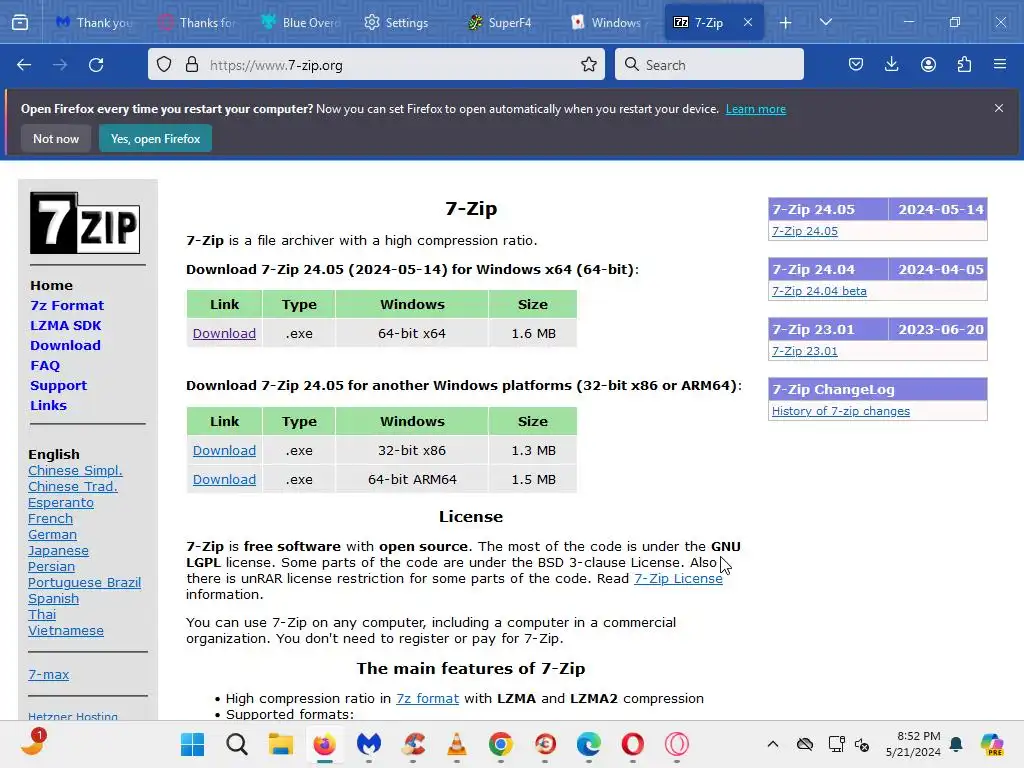
Task: Go back to the previous page
Action: (x=24, y=65)
